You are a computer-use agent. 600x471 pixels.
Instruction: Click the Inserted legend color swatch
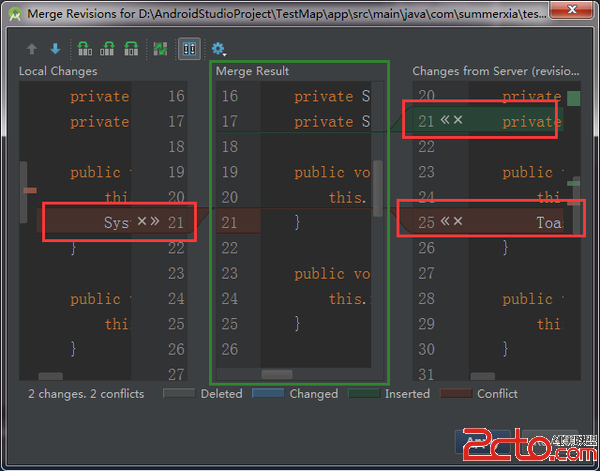364,393
